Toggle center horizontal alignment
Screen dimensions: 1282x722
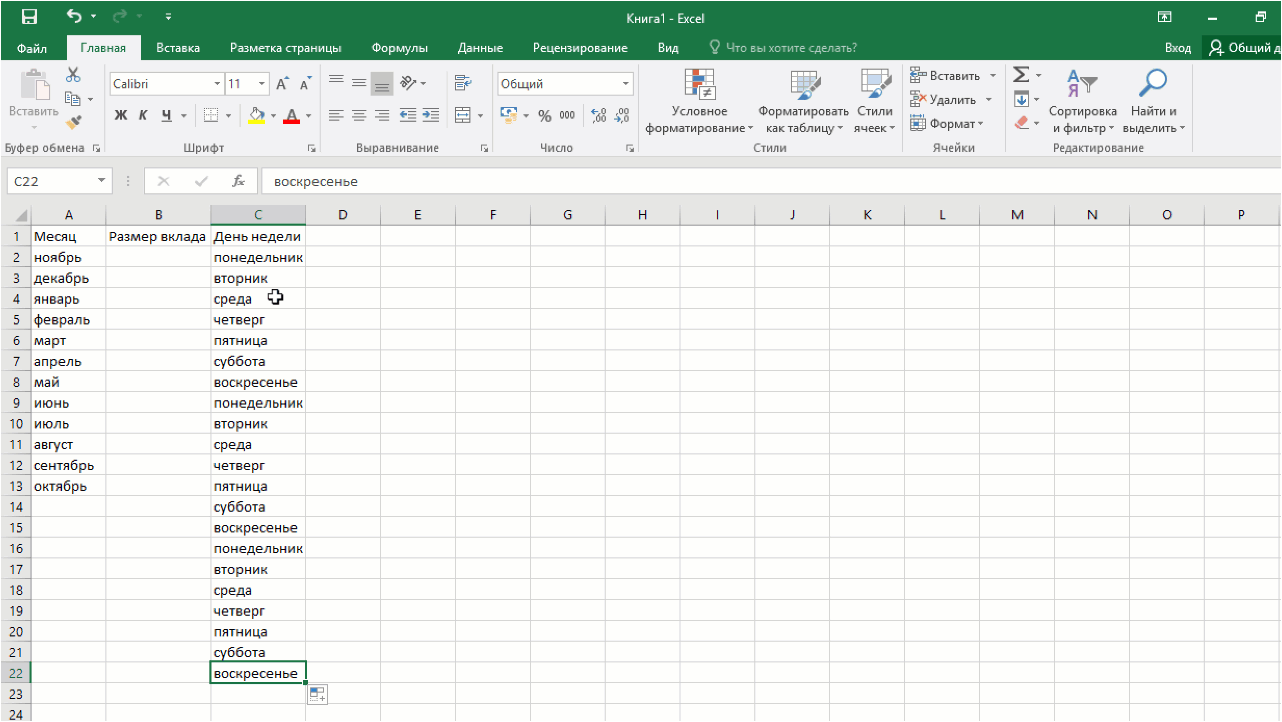[359, 115]
